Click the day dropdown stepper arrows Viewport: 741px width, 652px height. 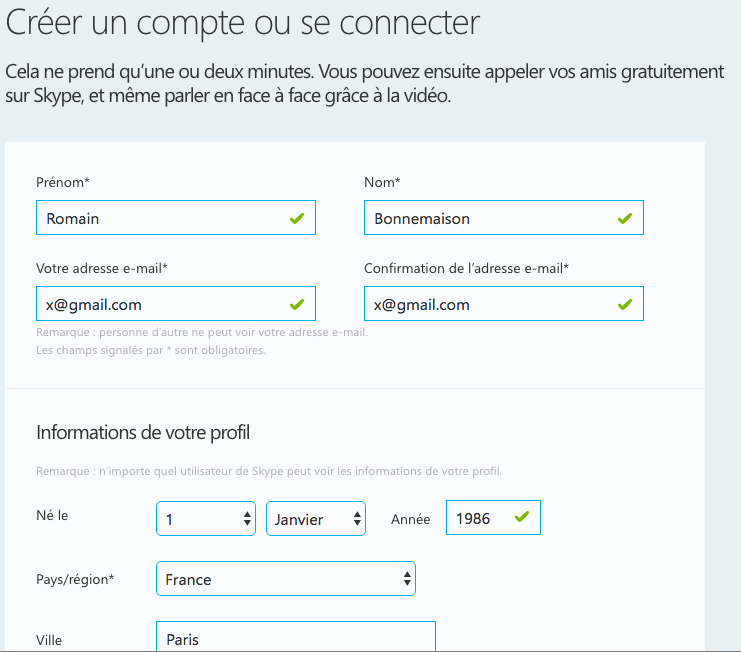247,519
